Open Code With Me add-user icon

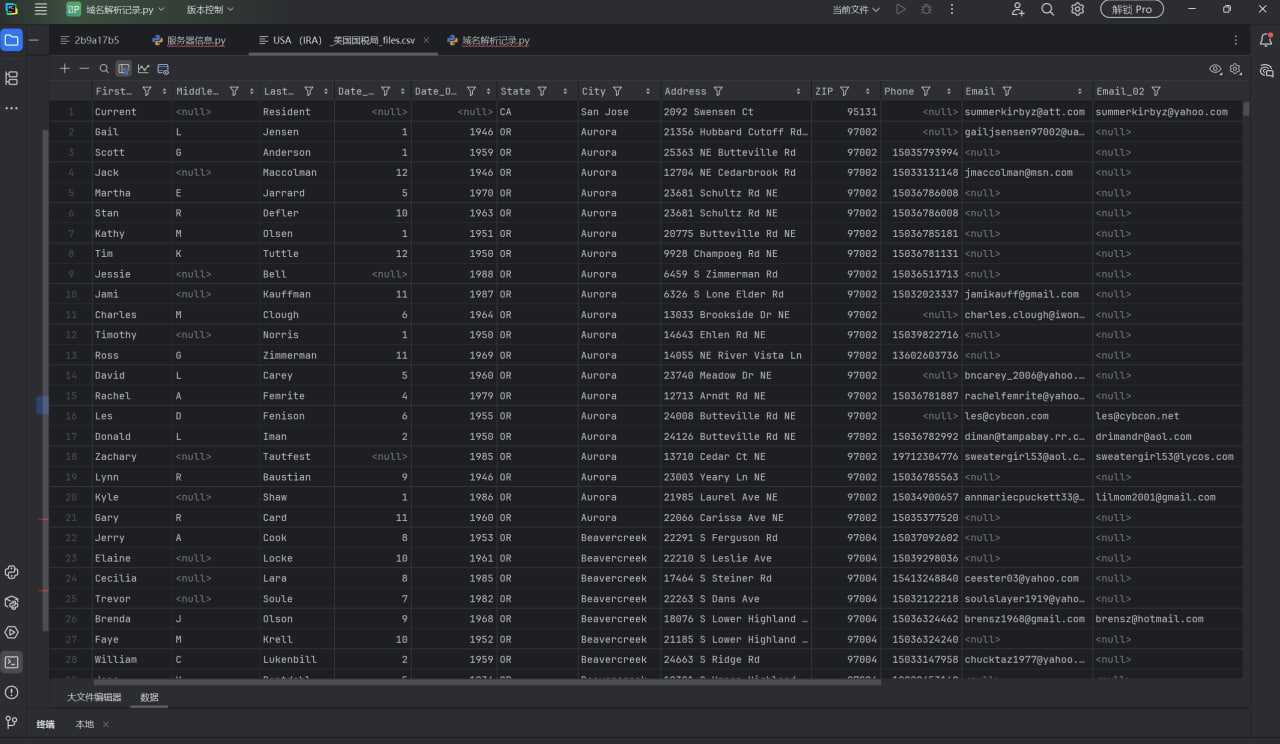pyautogui.click(x=1018, y=9)
